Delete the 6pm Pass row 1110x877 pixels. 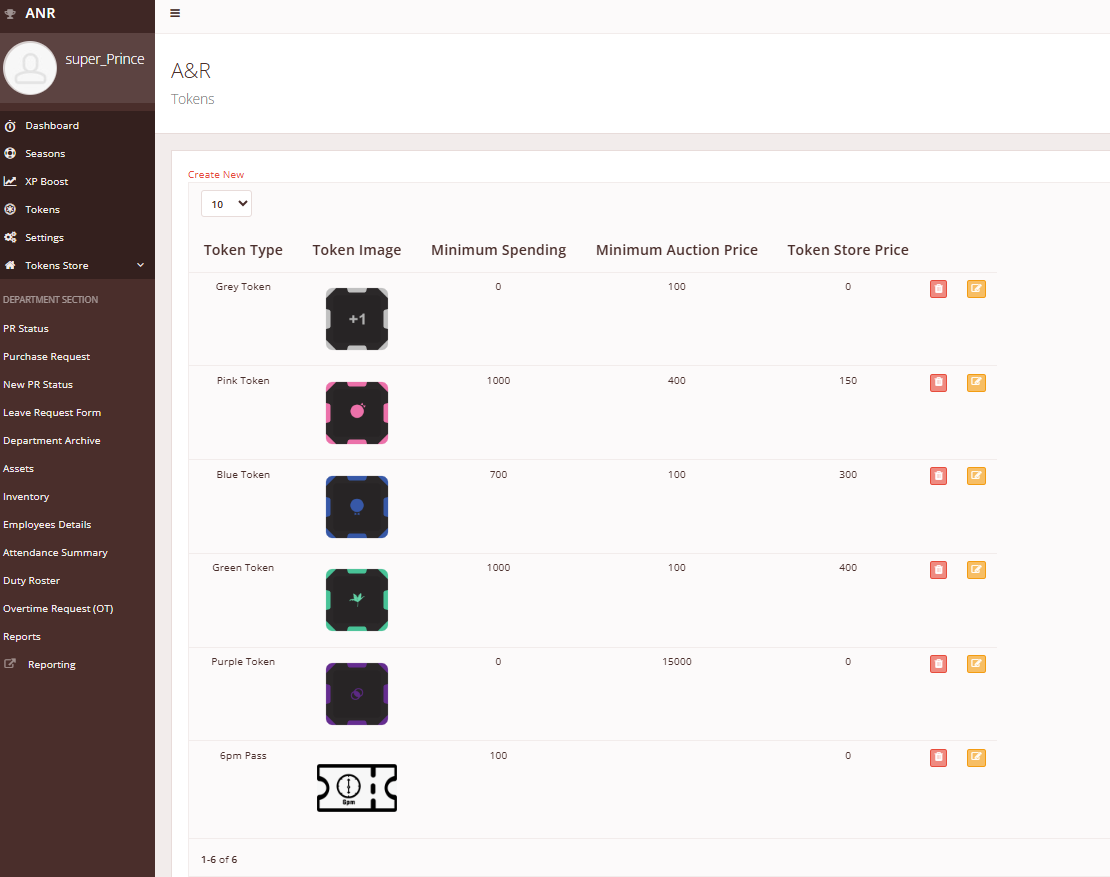point(938,758)
